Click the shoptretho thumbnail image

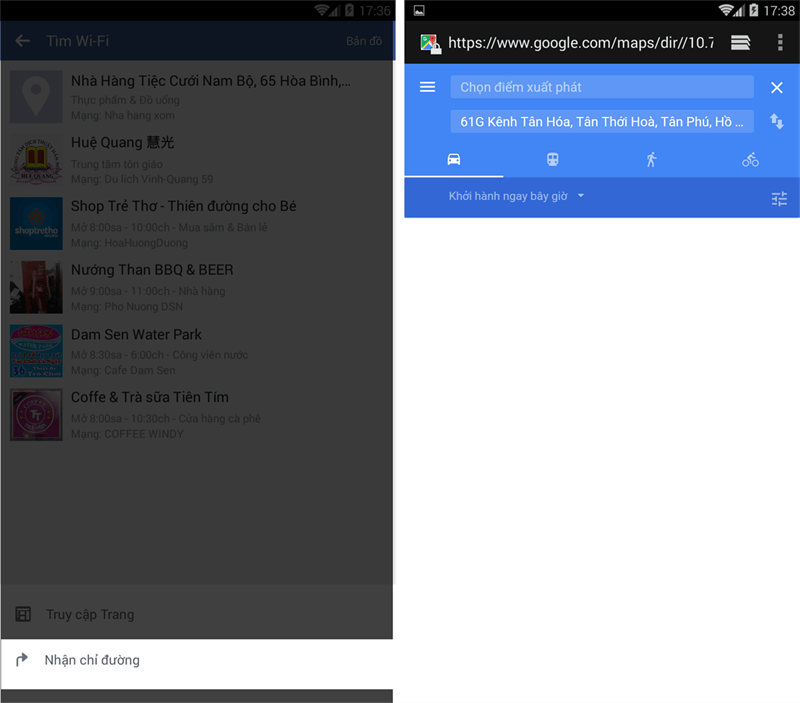(36, 223)
